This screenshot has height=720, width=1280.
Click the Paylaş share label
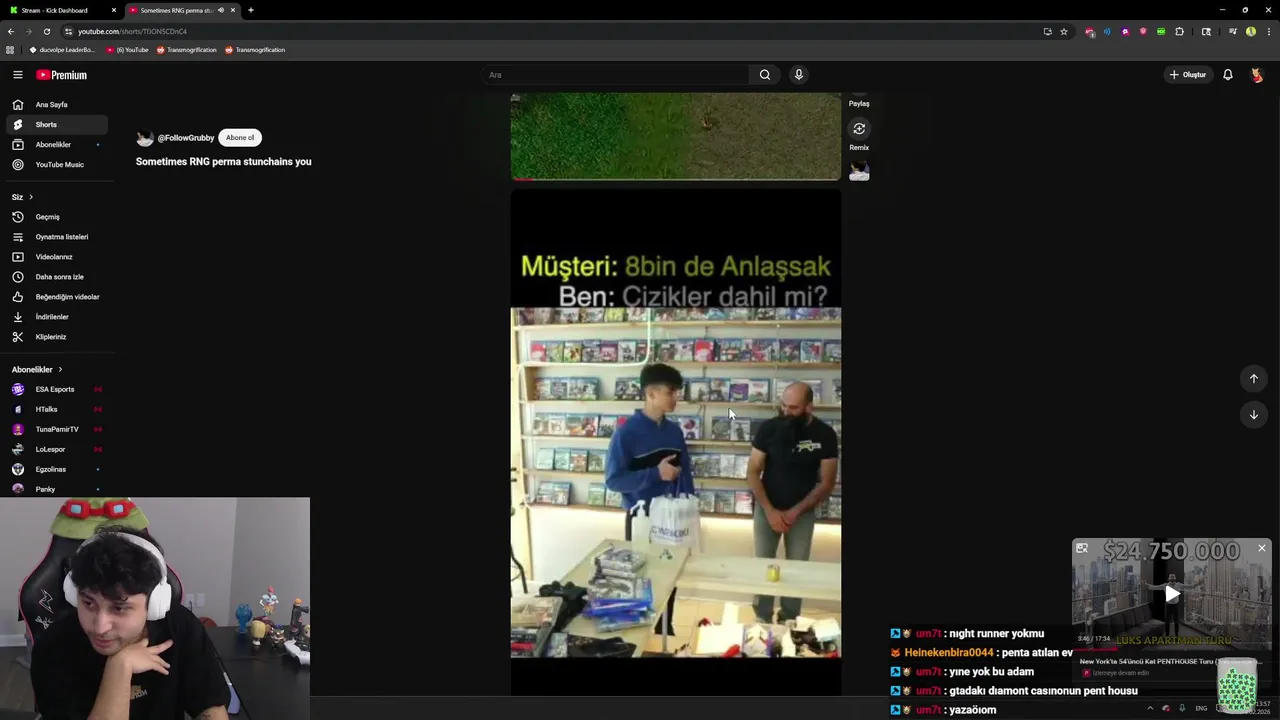point(859,104)
